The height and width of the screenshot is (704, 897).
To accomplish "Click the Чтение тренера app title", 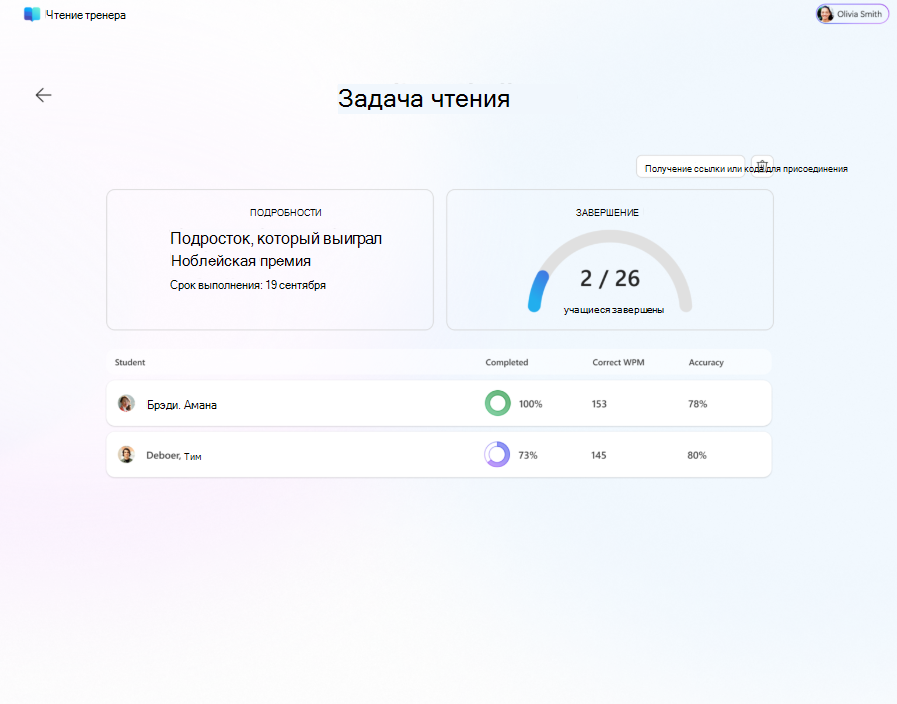I will click(x=86, y=15).
